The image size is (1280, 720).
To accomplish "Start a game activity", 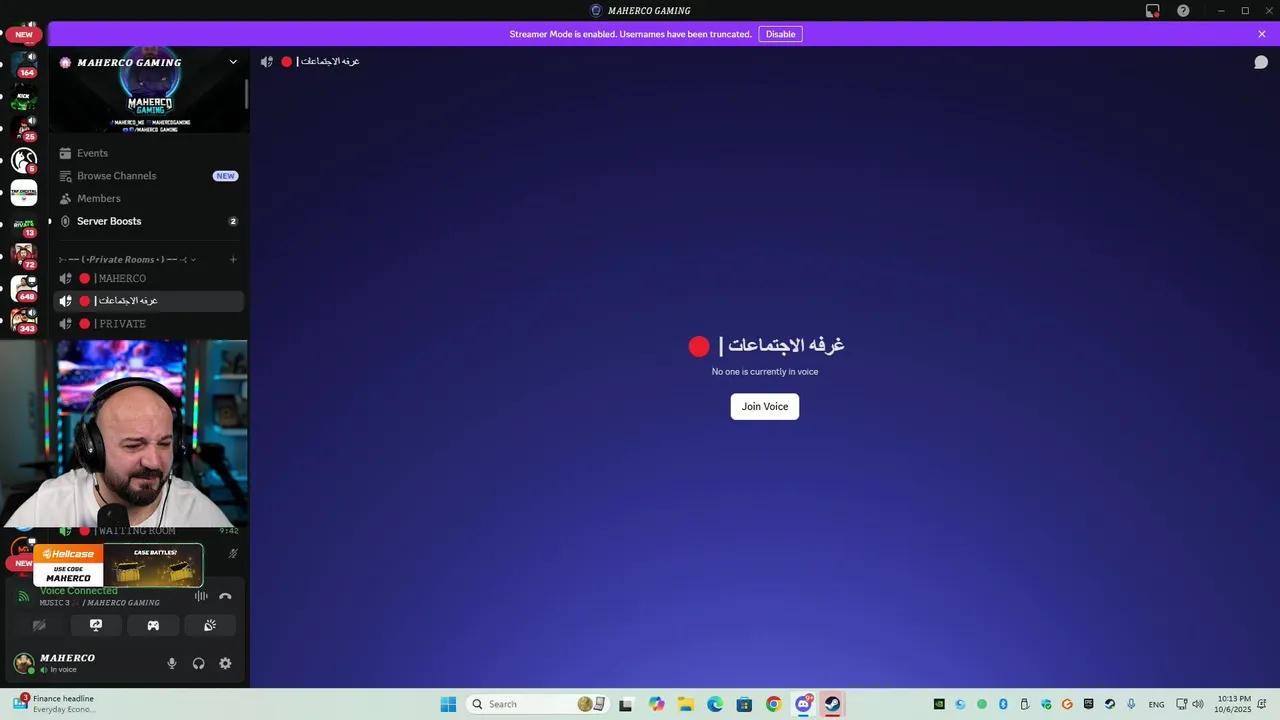I will point(153,625).
